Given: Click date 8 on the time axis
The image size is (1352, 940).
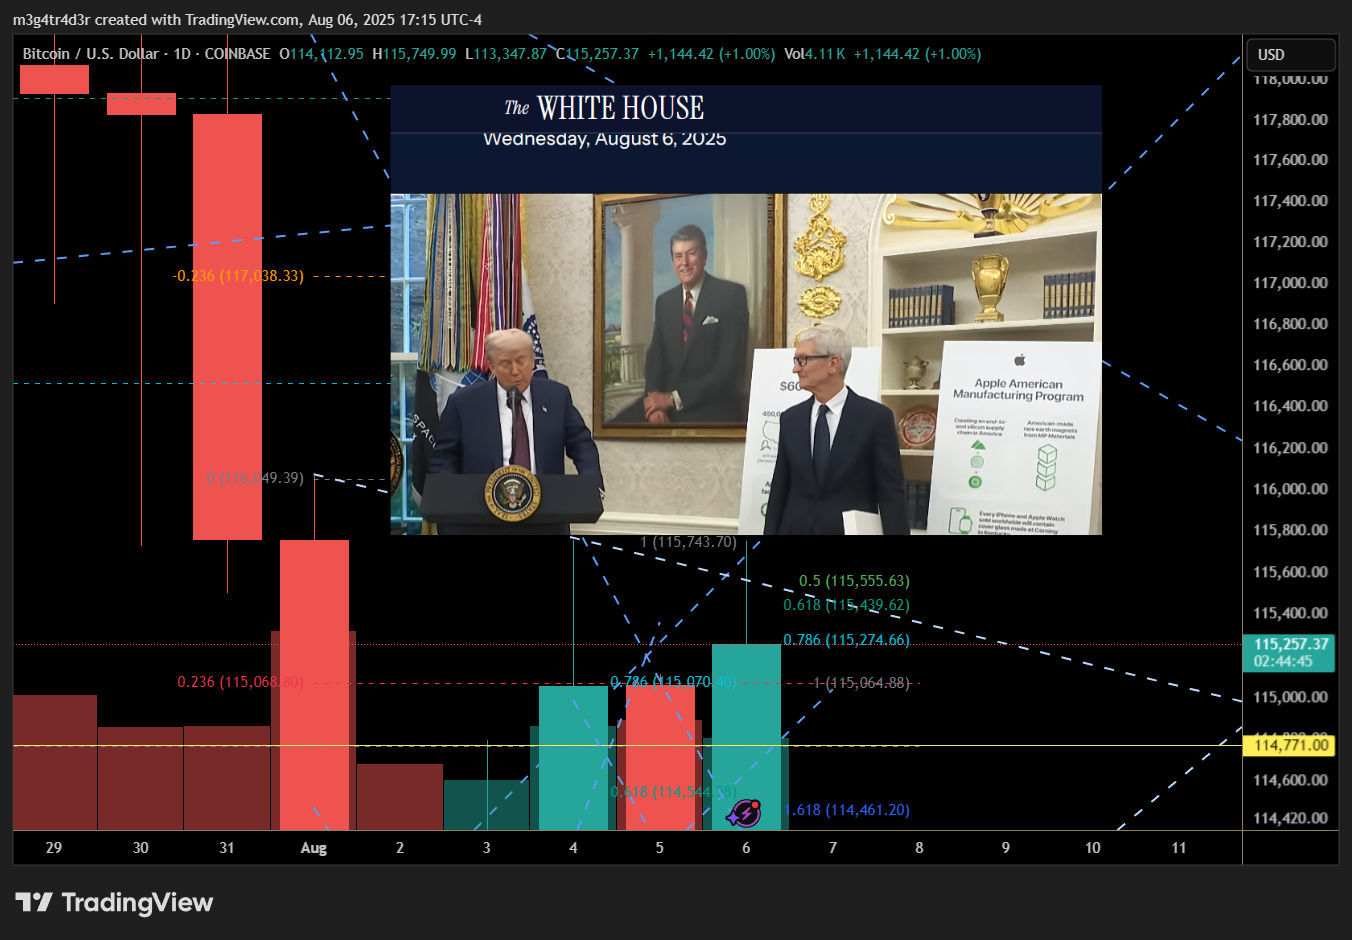Looking at the screenshot, I should click(919, 848).
